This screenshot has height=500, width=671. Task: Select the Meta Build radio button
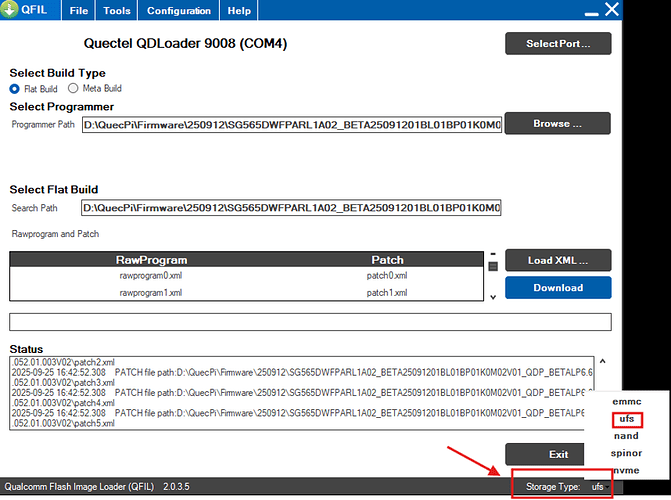click(x=73, y=88)
